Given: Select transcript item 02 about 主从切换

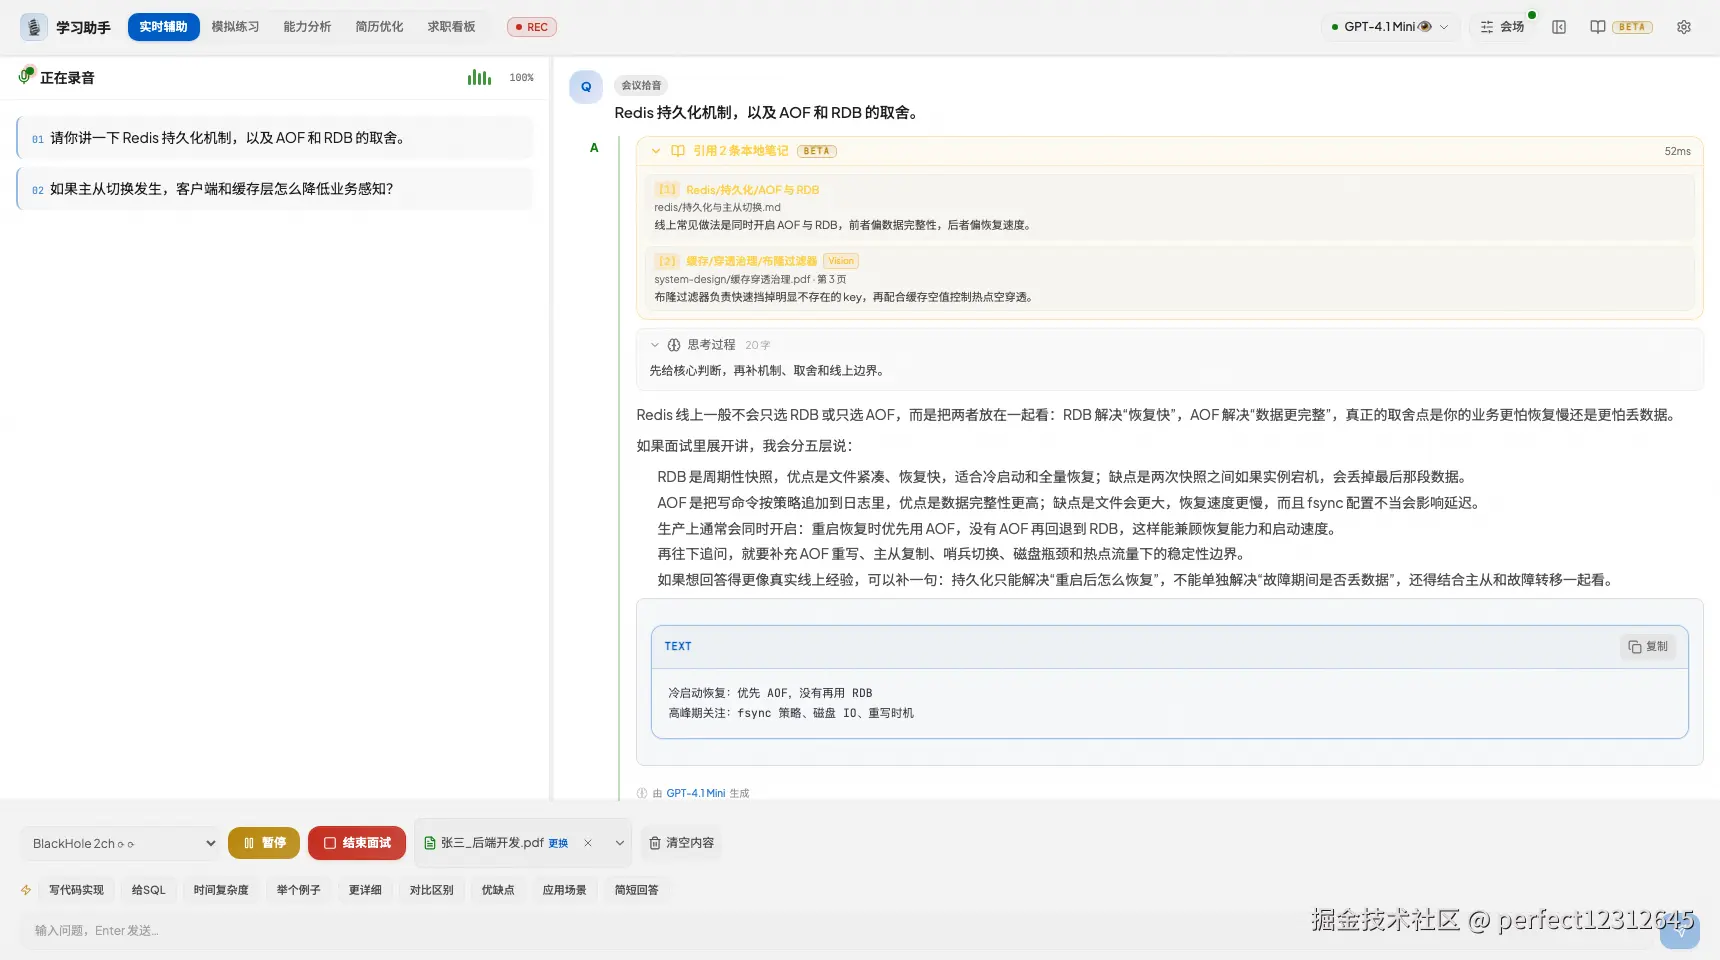Looking at the screenshot, I should pos(275,189).
